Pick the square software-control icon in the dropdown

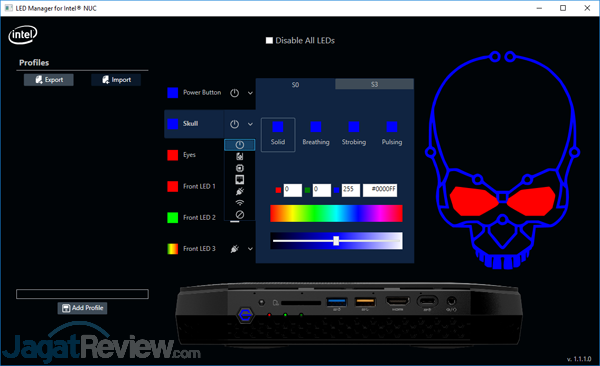point(240,168)
